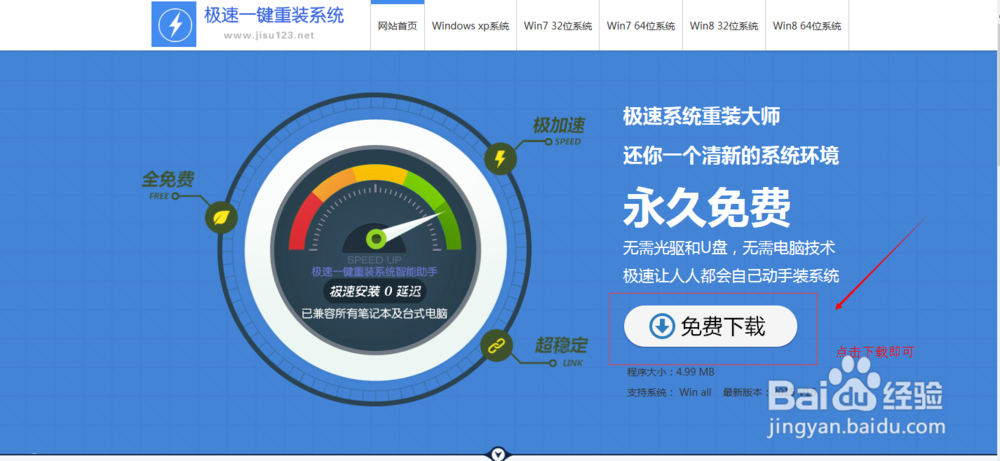Image resolution: width=1000 pixels, height=461 pixels.
Task: Click the 超稳定 LINK label
Action: pyautogui.click(x=561, y=351)
